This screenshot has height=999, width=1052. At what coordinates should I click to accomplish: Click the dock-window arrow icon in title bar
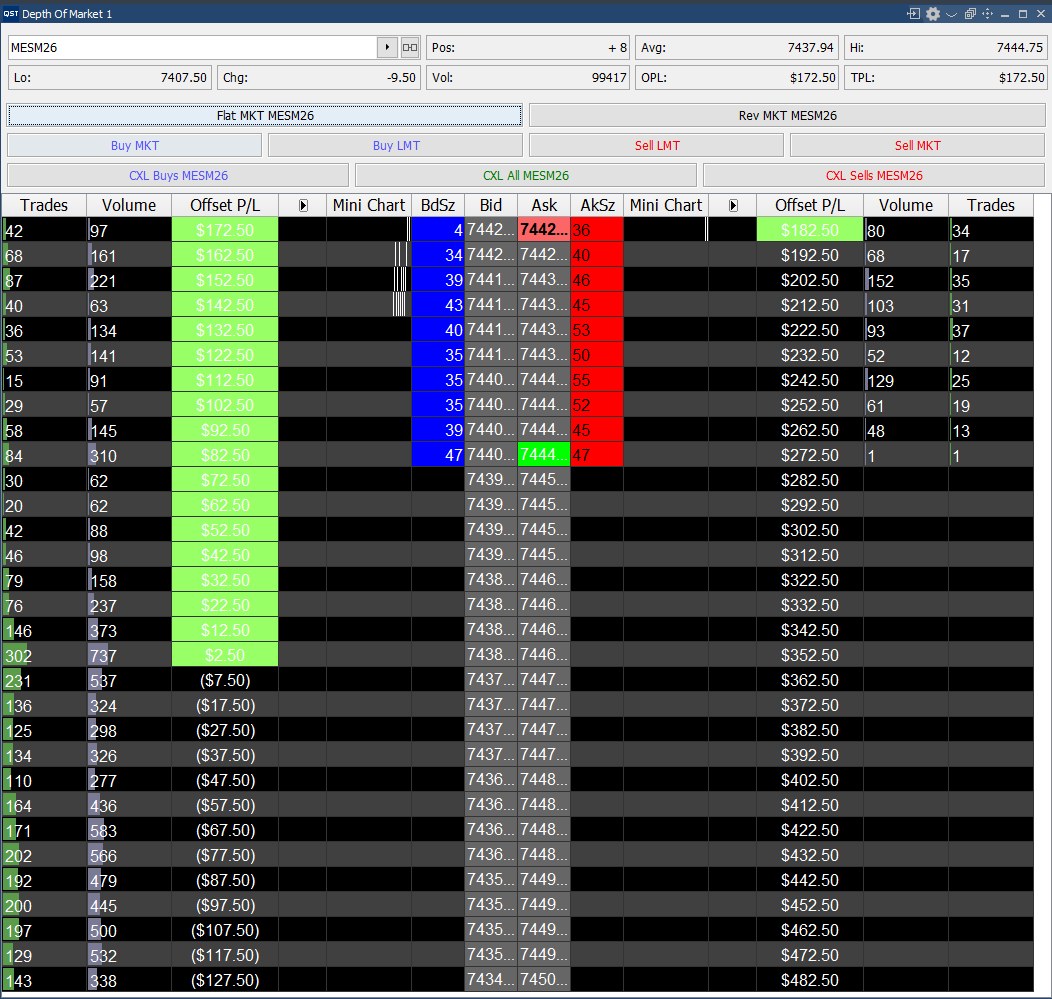pos(913,13)
